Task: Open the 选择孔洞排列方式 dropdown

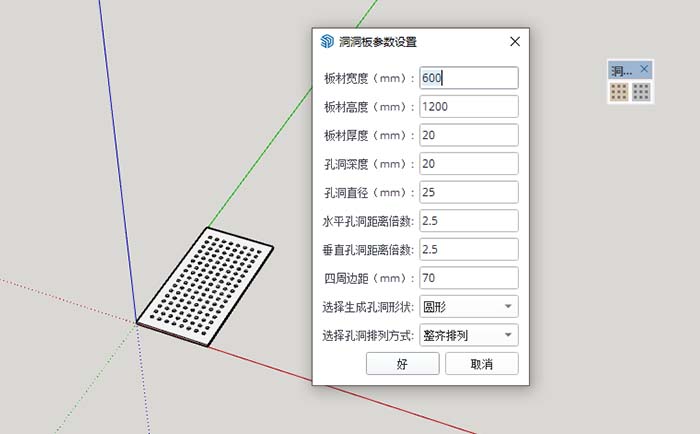Action: click(x=469, y=335)
